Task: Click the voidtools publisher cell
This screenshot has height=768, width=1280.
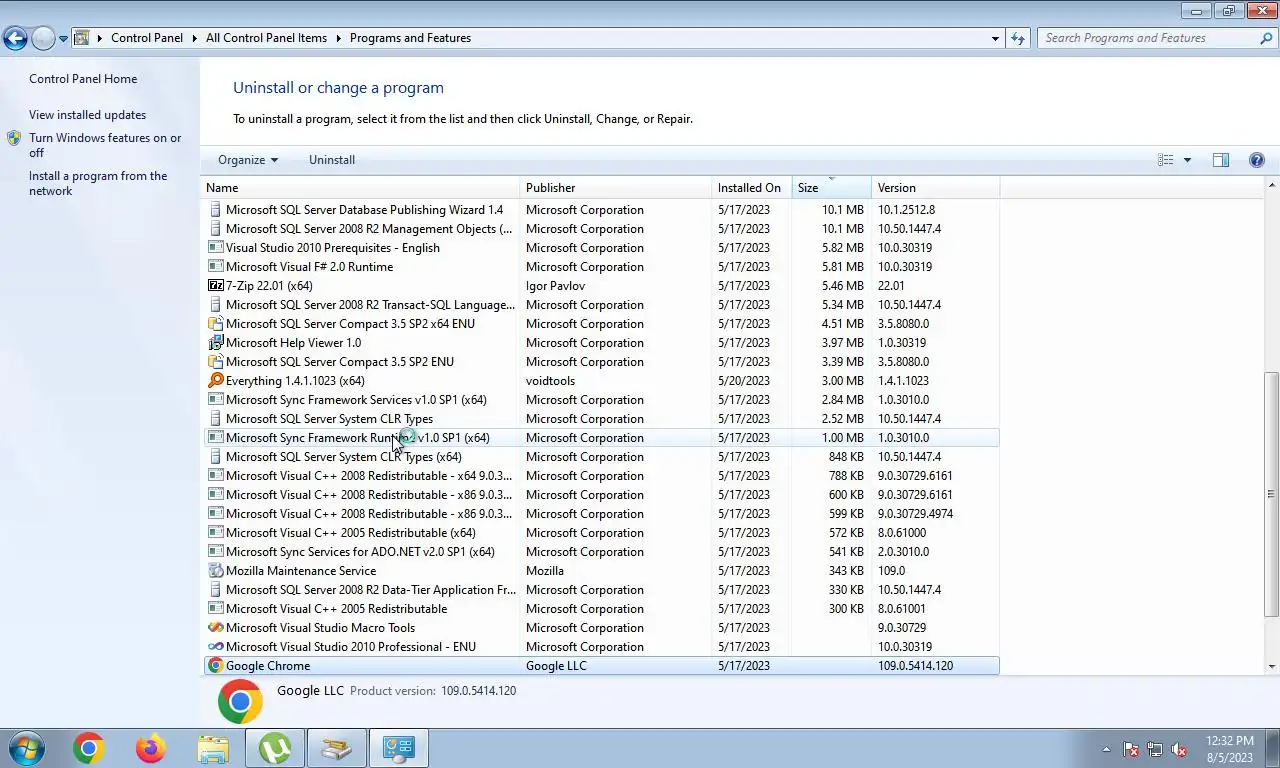Action: (x=550, y=381)
